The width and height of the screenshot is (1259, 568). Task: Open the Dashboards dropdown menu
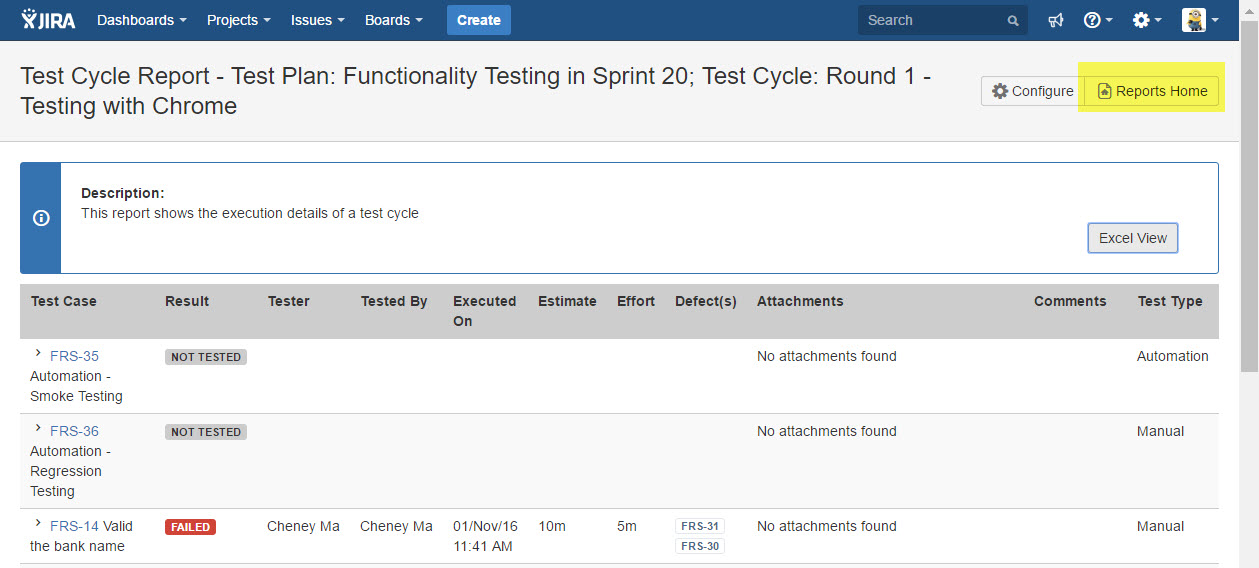pyautogui.click(x=141, y=20)
